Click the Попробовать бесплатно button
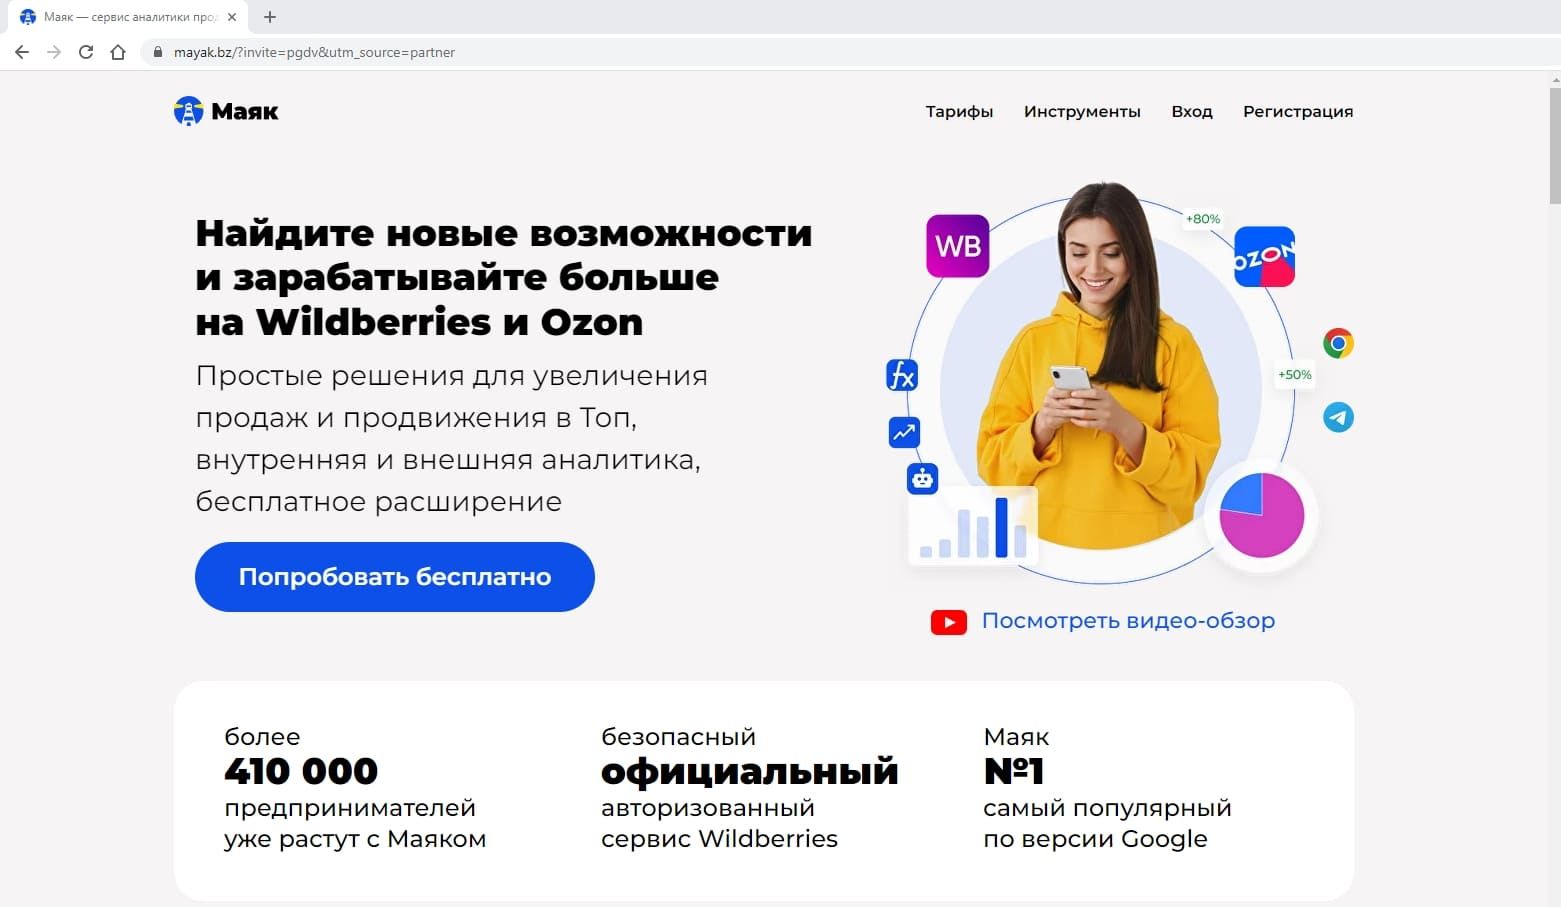1561x907 pixels. (395, 577)
